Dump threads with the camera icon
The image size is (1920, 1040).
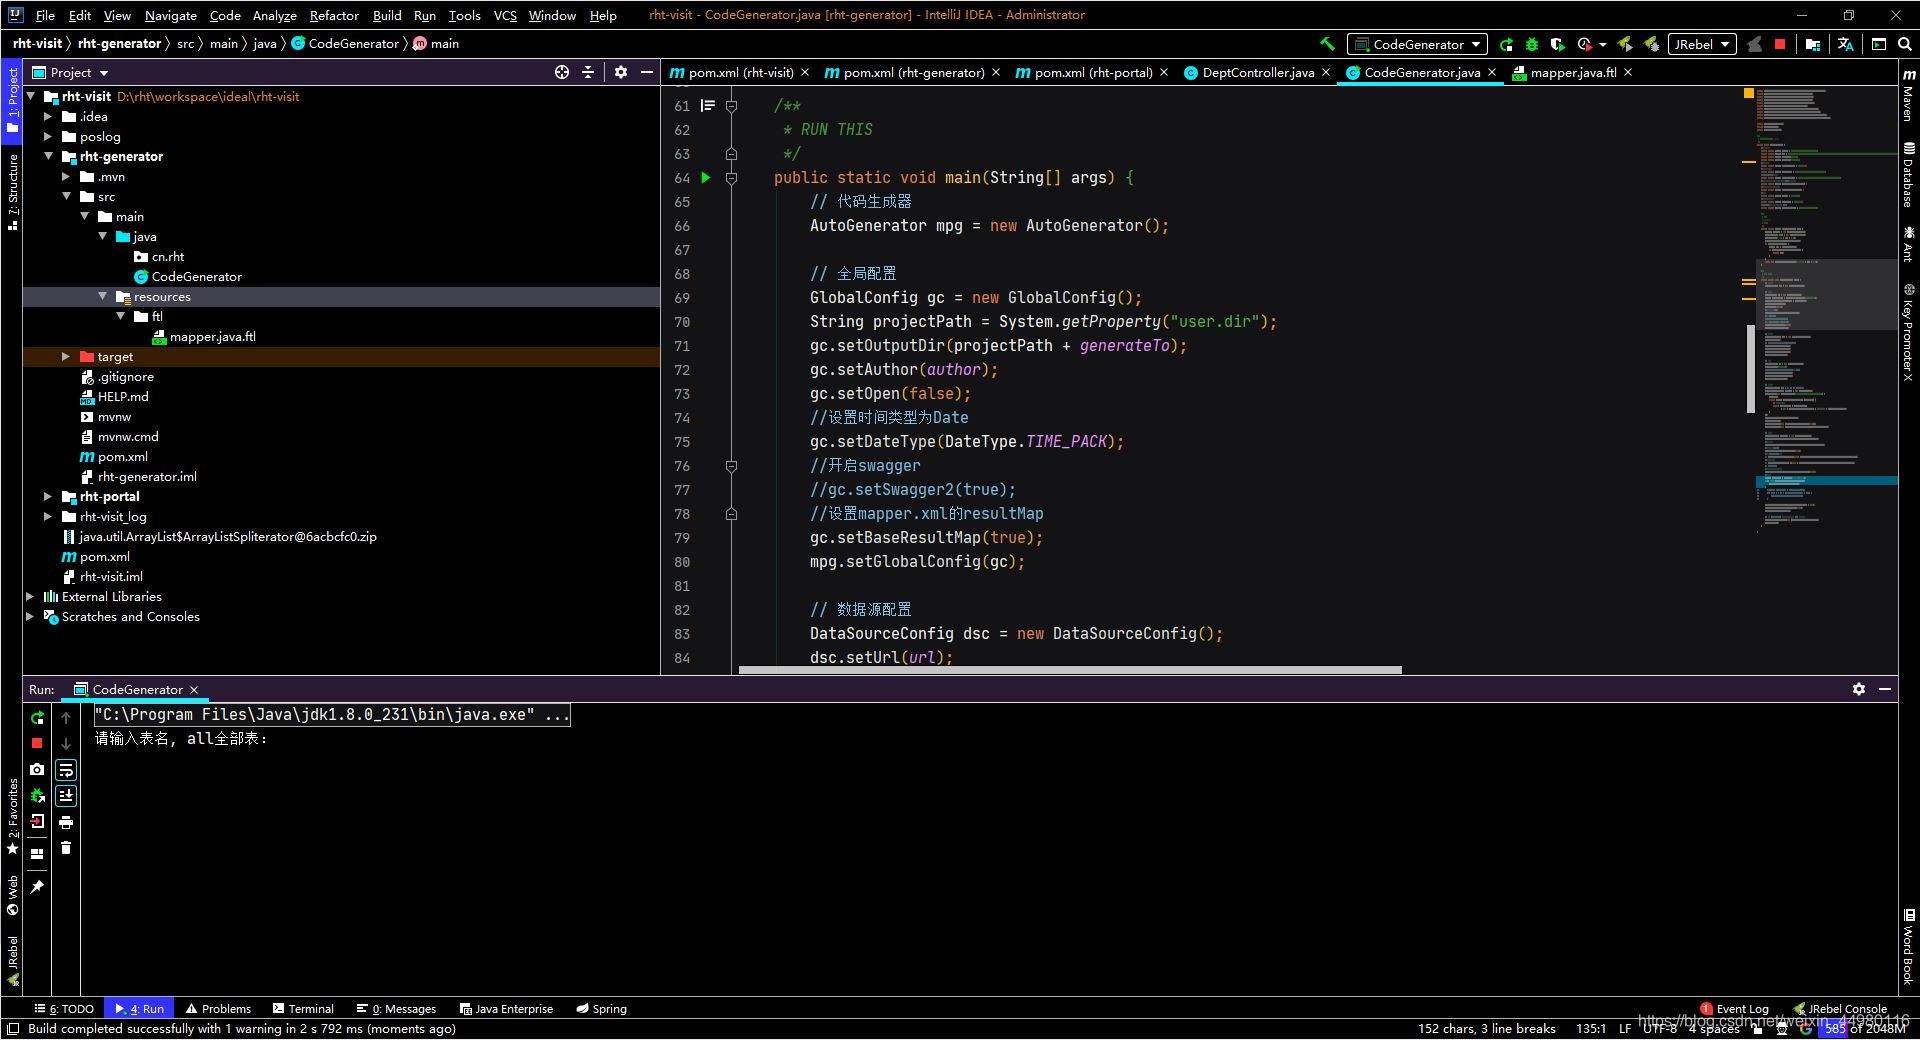tap(37, 769)
